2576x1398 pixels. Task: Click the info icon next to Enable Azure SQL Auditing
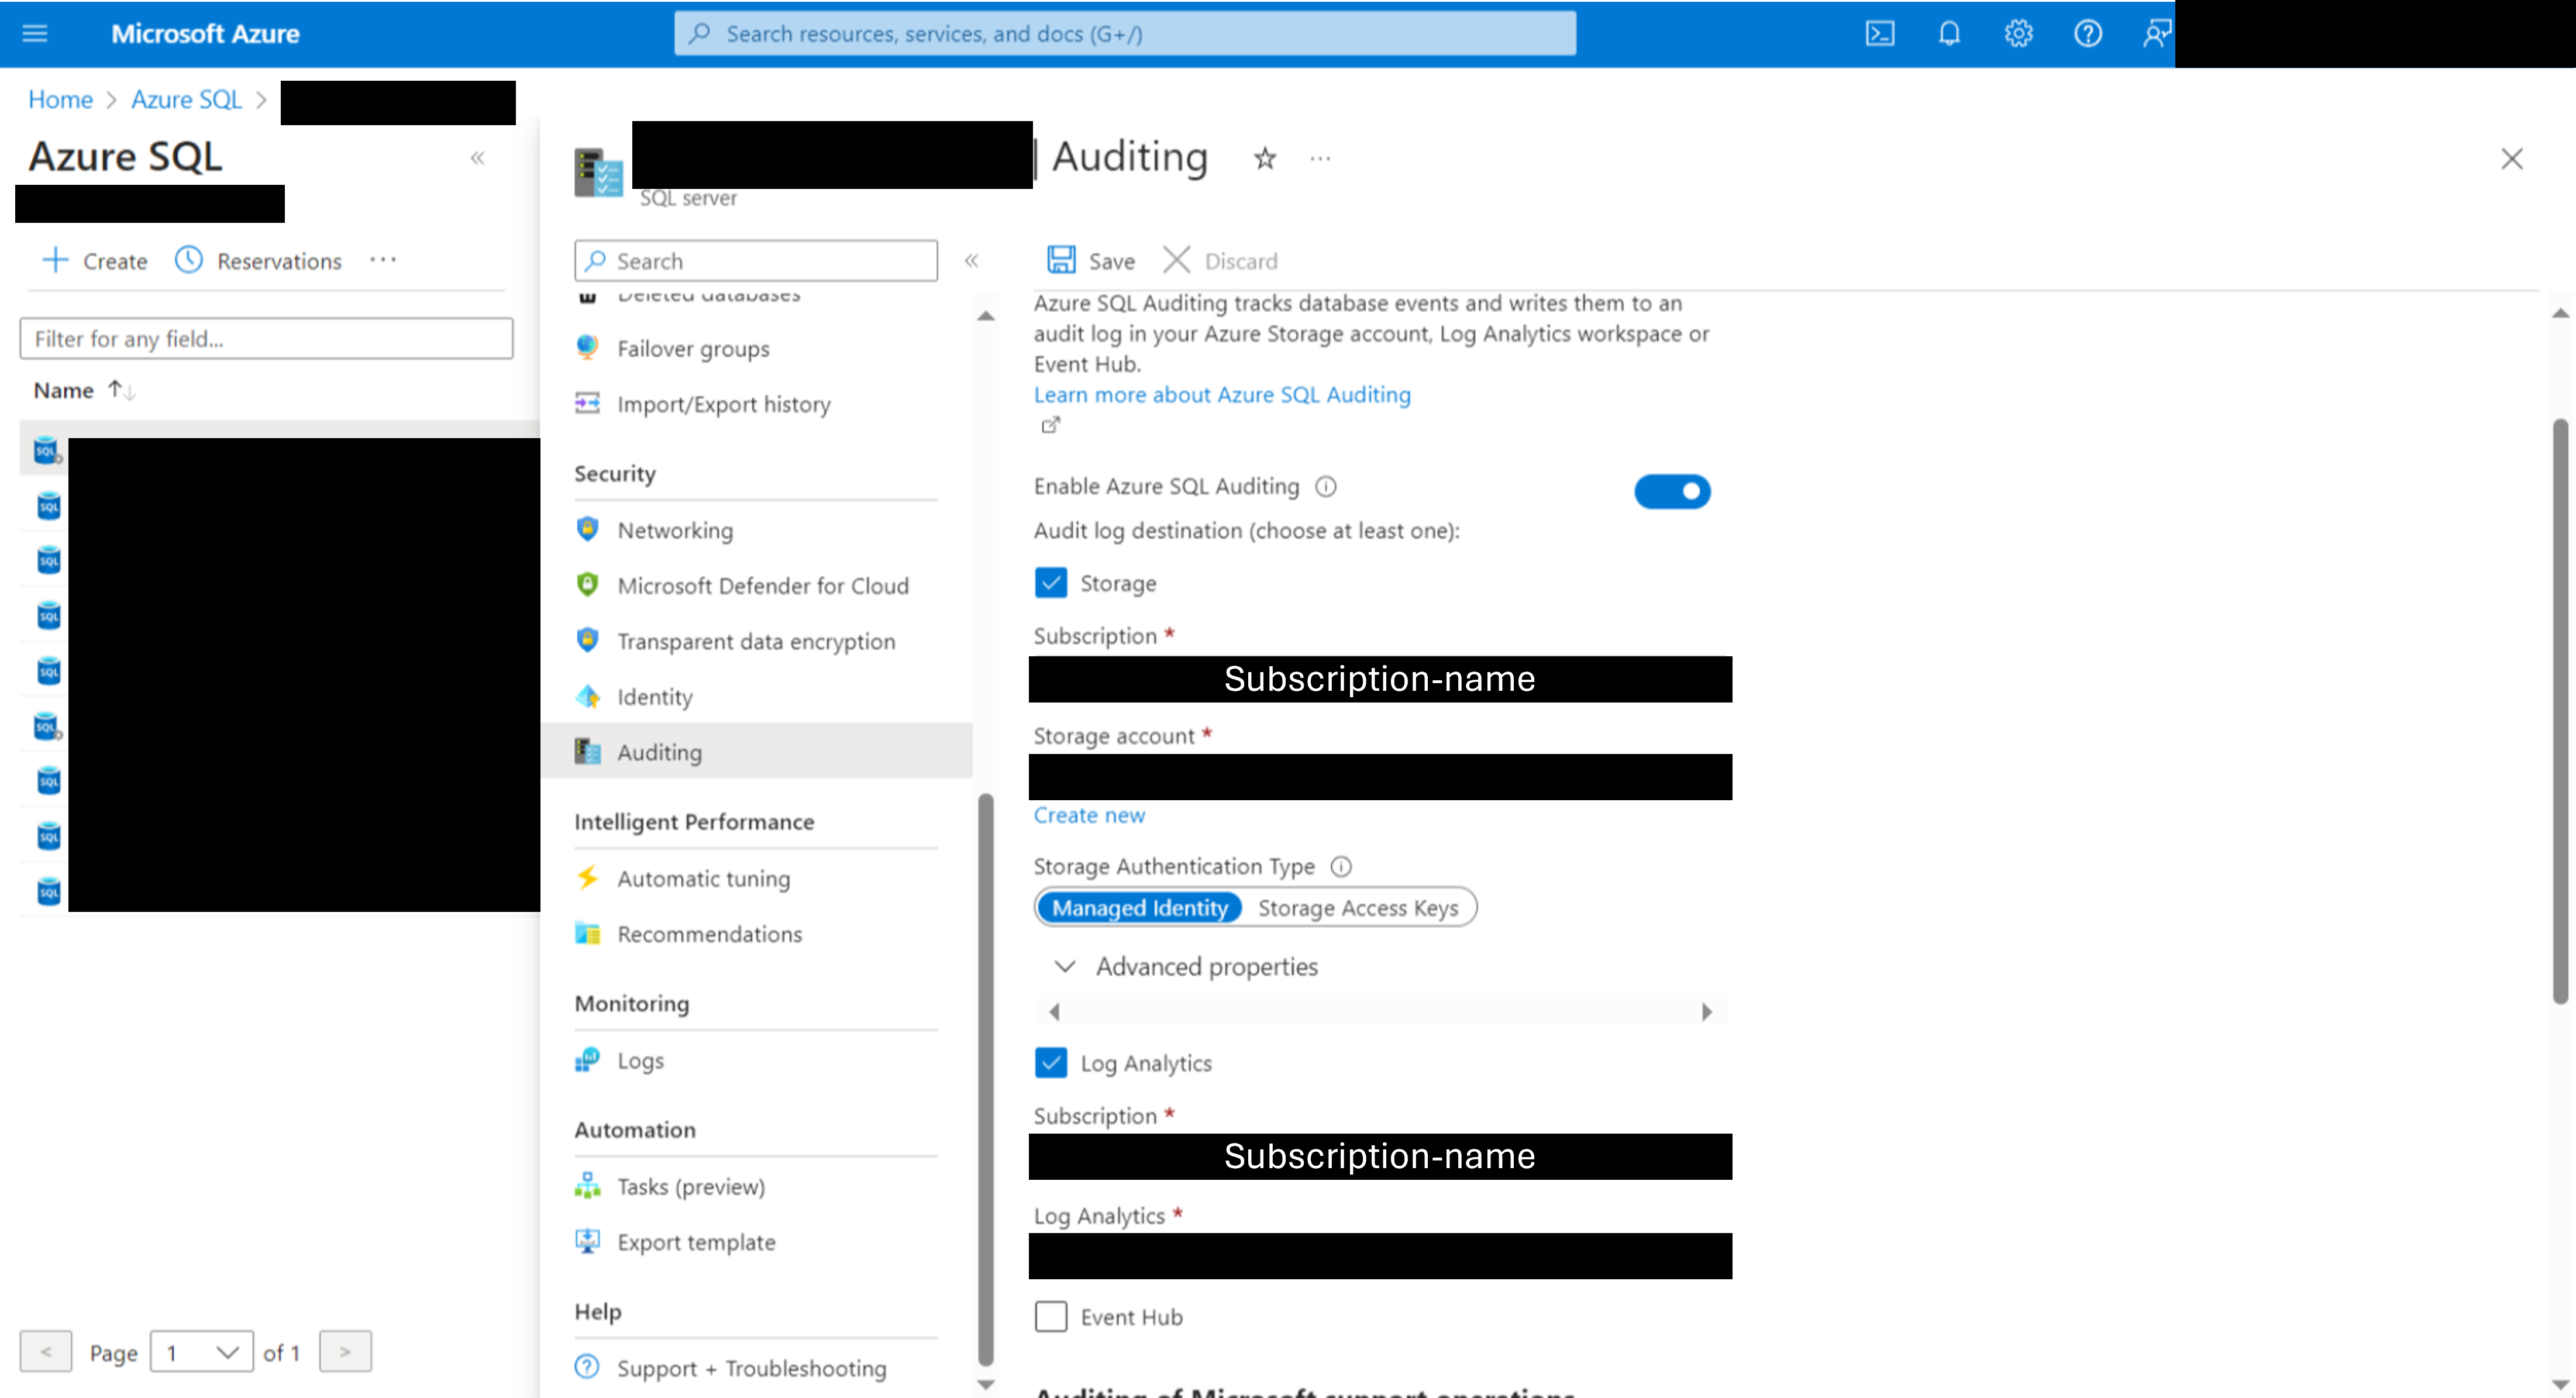coord(1325,487)
